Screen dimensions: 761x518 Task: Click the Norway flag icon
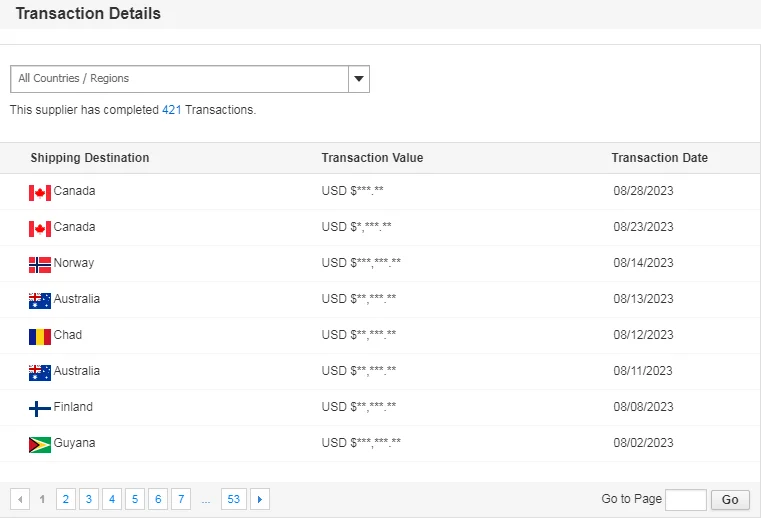40,264
